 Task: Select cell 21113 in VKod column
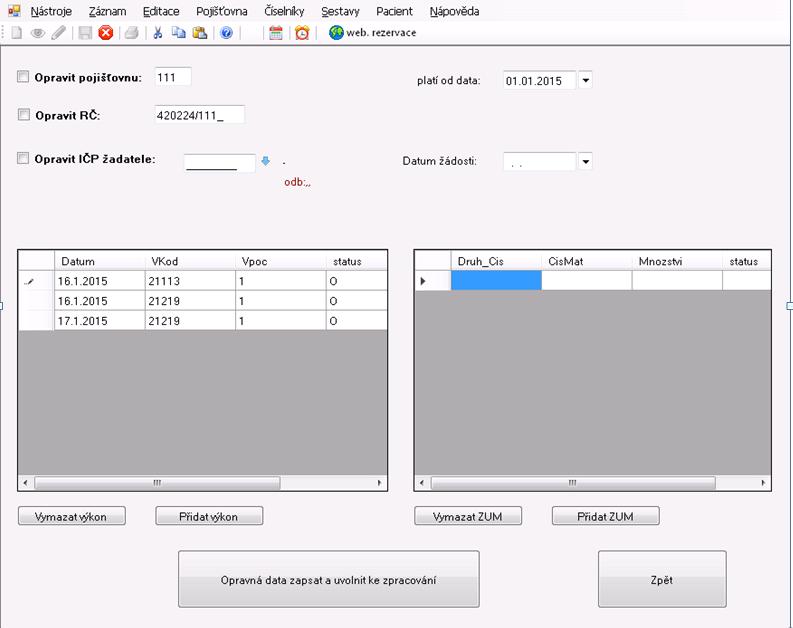pos(190,281)
